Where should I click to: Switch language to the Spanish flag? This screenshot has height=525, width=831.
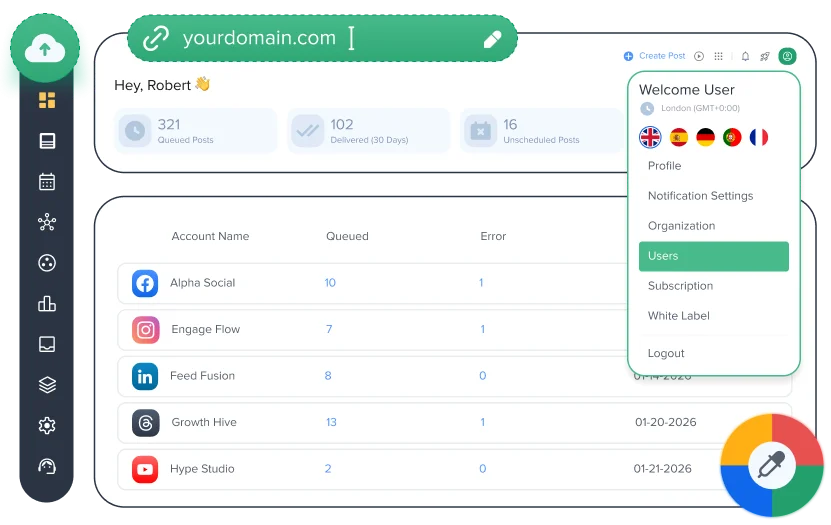coord(678,137)
